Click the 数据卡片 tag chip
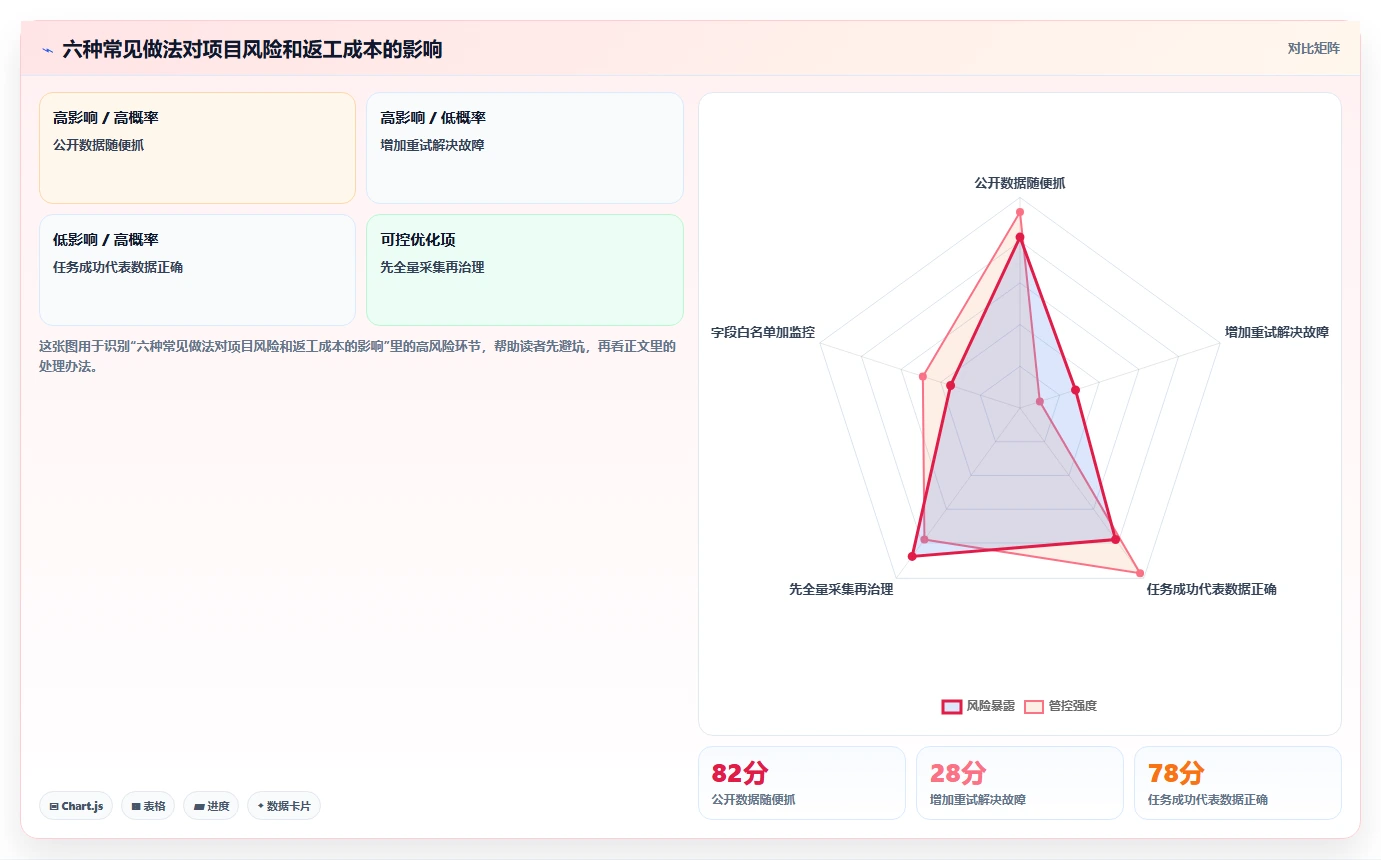The width and height of the screenshot is (1381, 860). pos(284,806)
